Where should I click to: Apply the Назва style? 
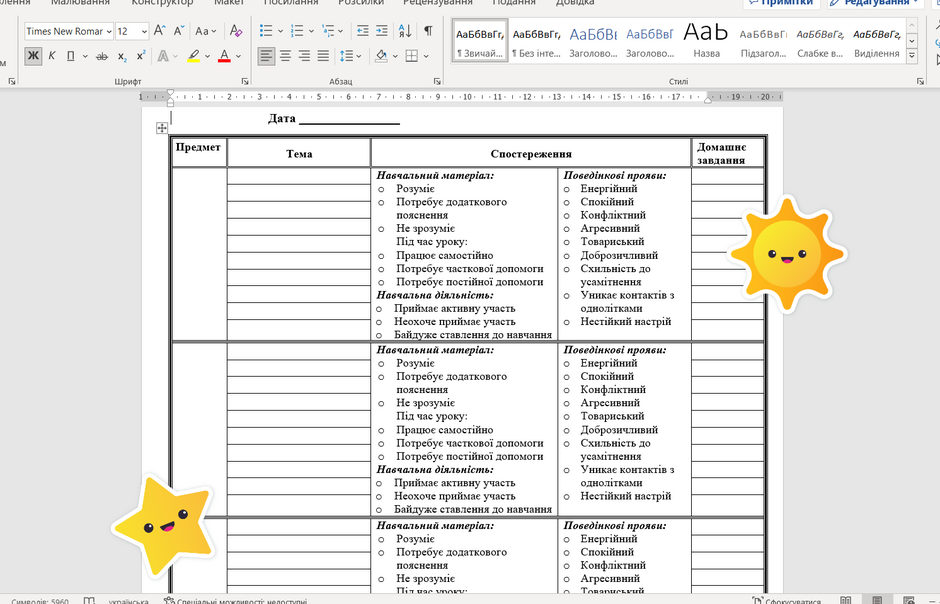point(706,41)
